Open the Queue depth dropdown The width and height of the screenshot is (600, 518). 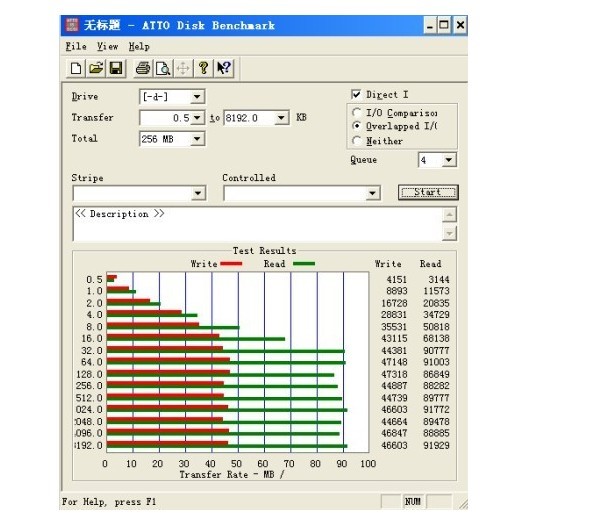(x=448, y=160)
